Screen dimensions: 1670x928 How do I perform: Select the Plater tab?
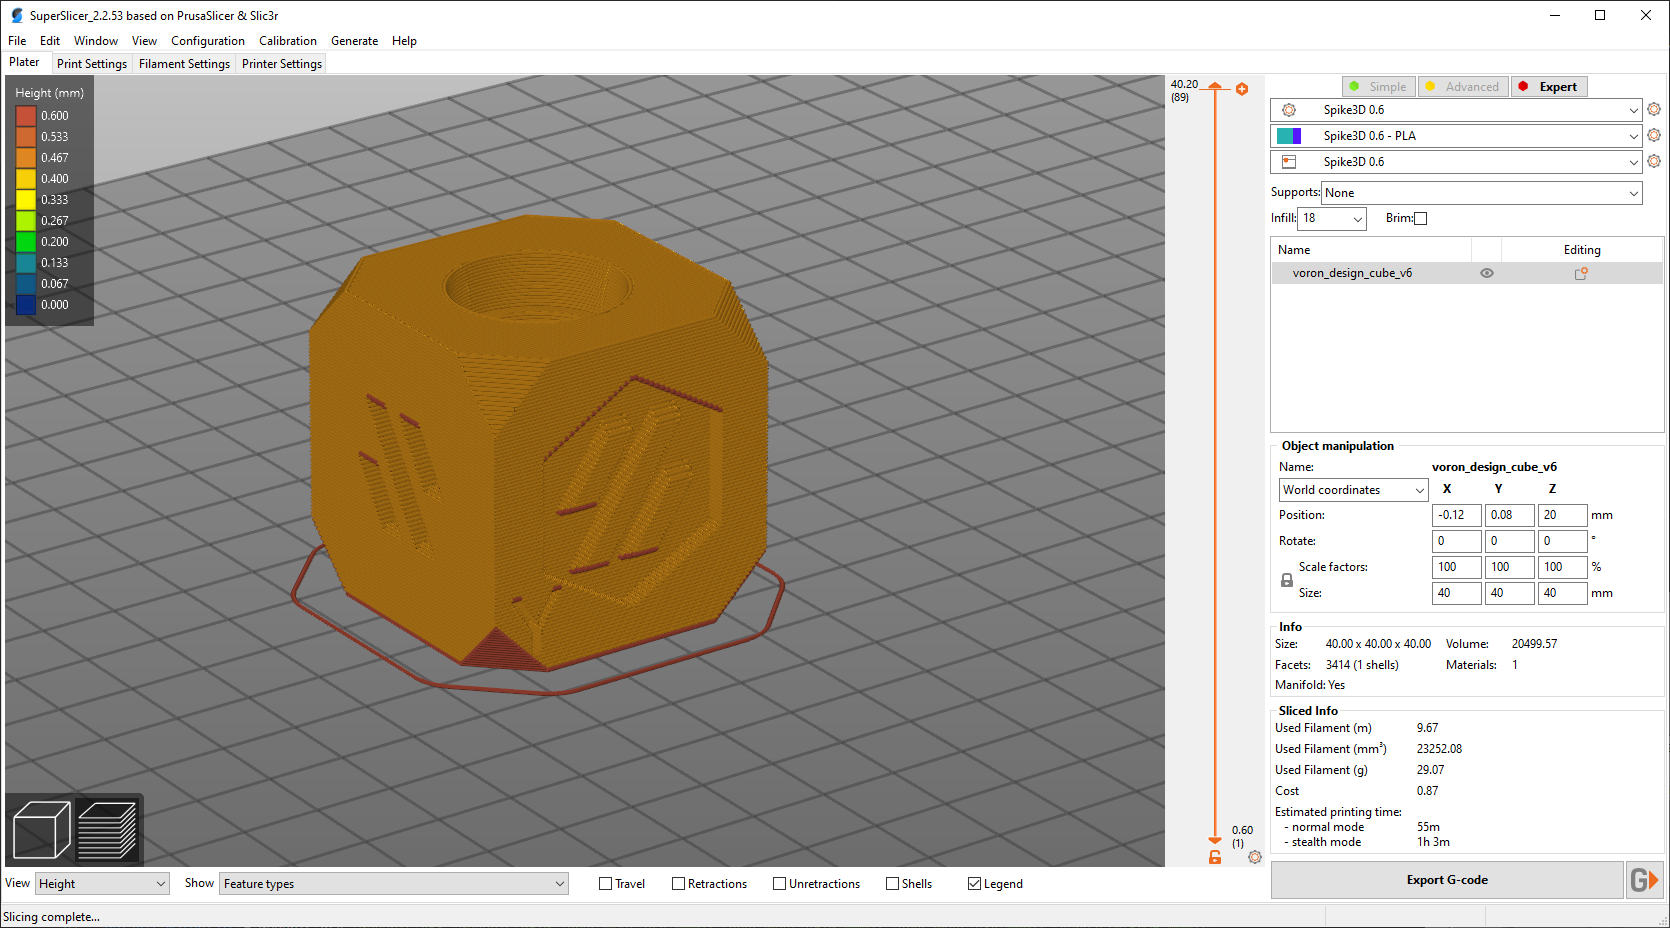(25, 62)
